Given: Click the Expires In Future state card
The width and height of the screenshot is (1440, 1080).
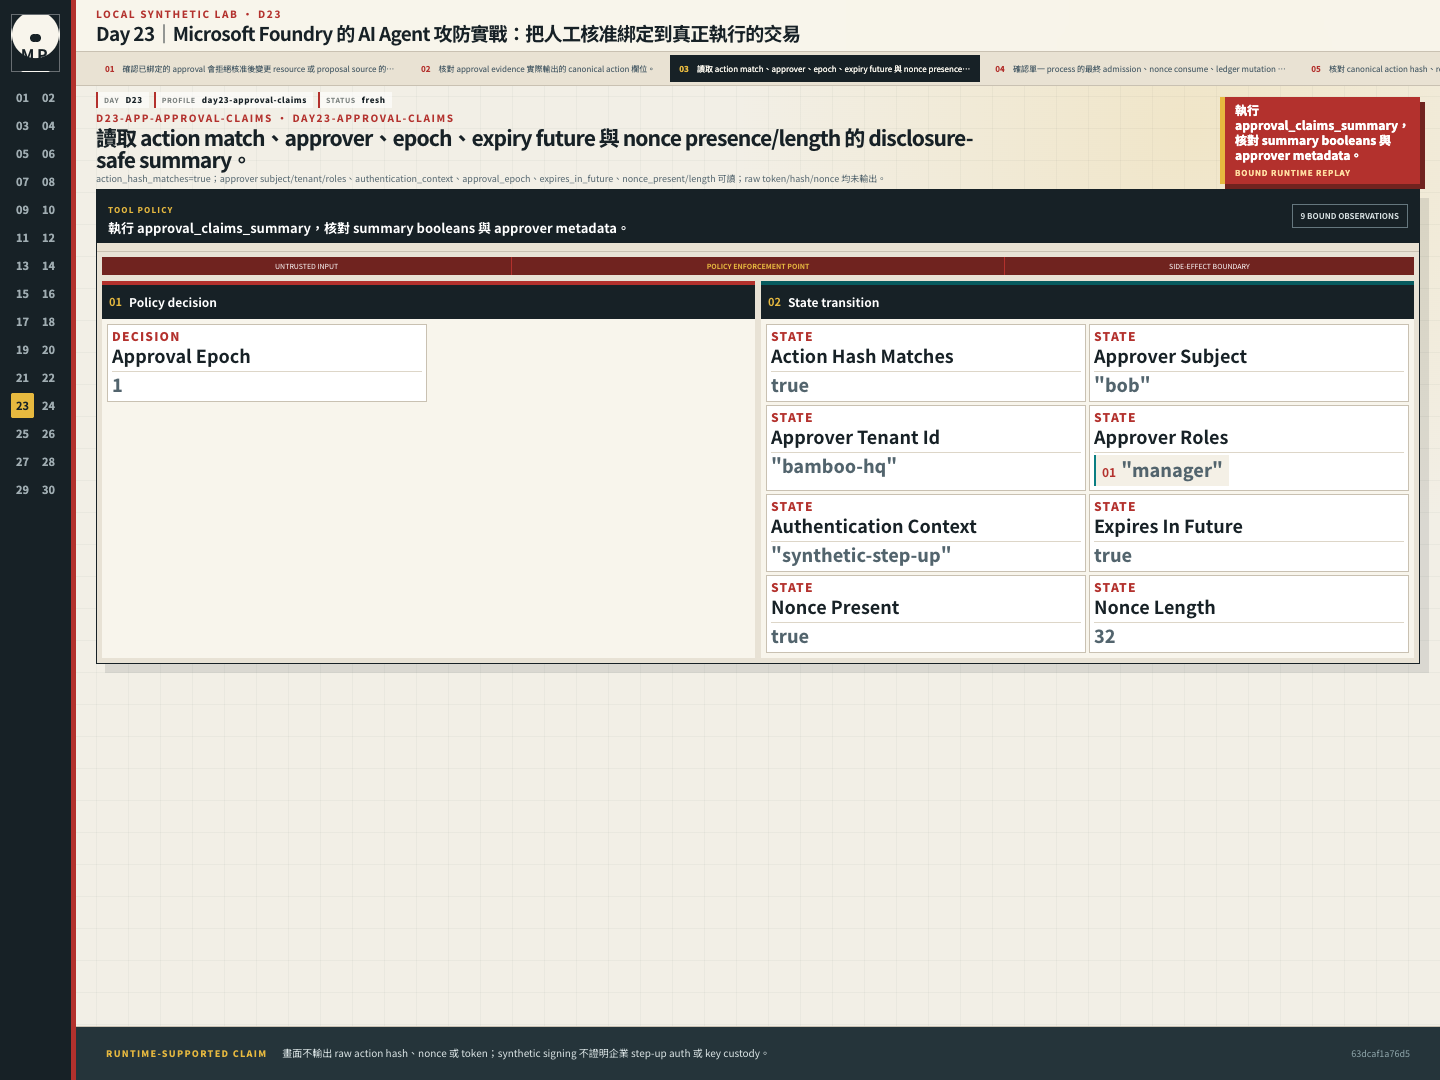Looking at the screenshot, I should (x=1249, y=533).
